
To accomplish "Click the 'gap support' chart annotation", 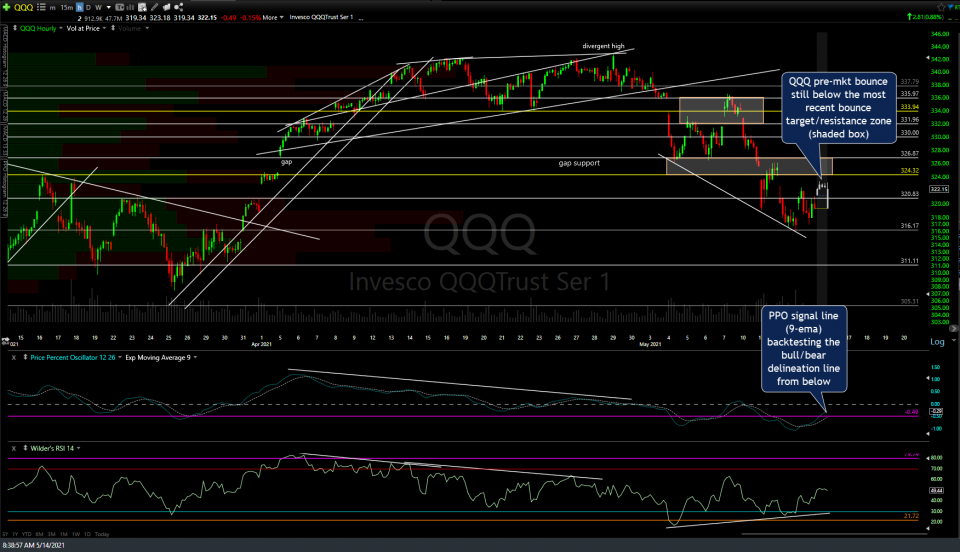I will (x=579, y=163).
